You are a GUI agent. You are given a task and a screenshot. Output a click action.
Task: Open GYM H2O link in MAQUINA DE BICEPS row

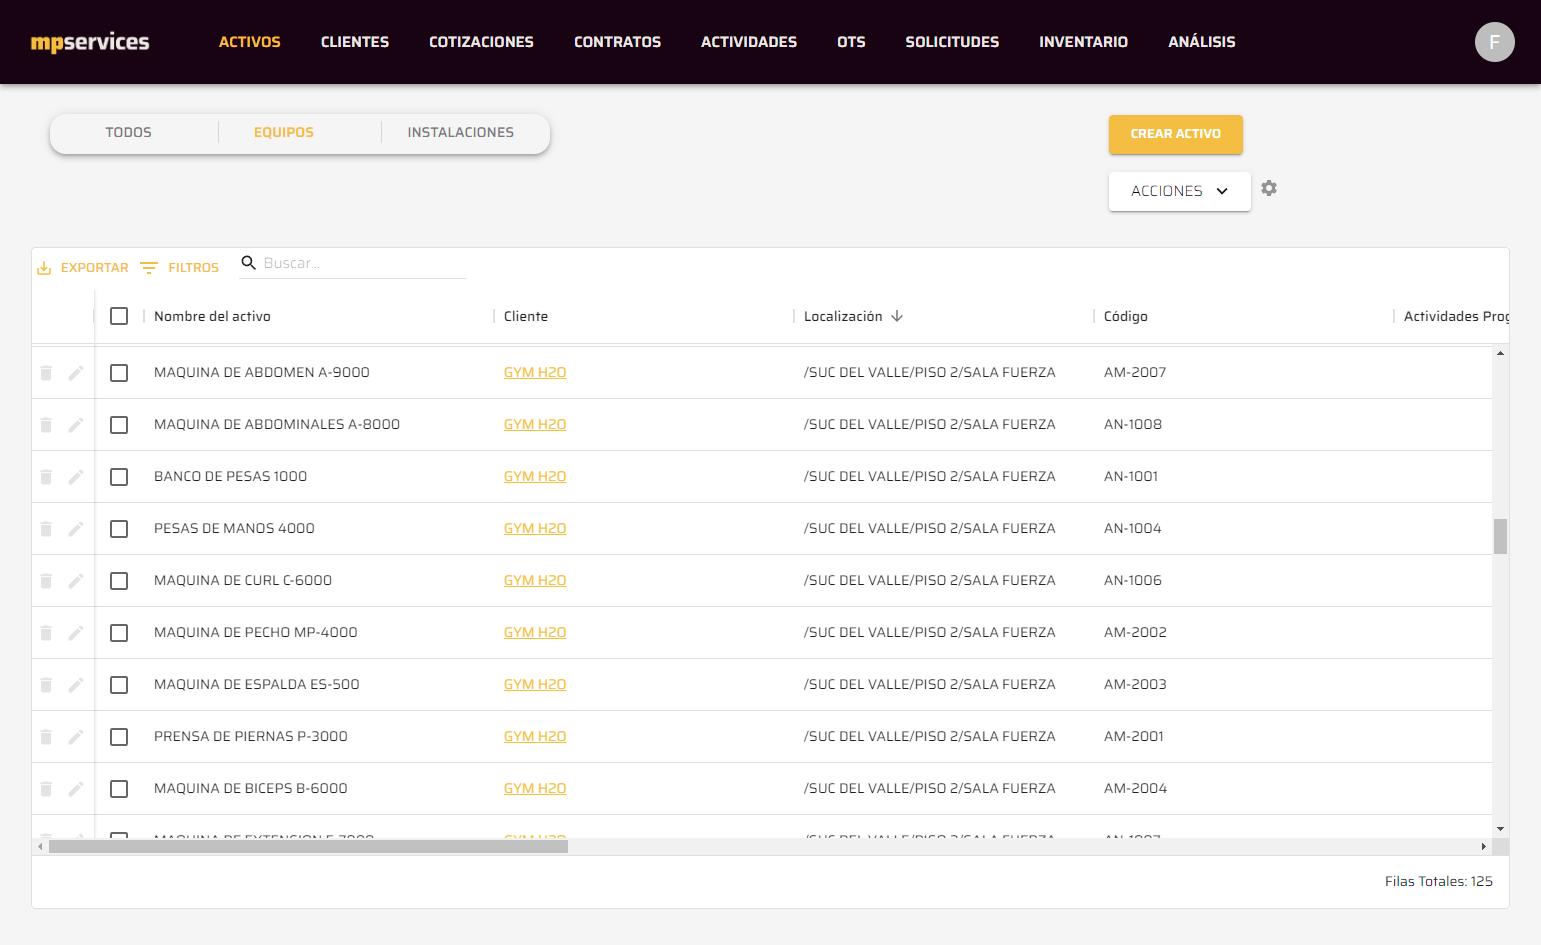tap(535, 788)
